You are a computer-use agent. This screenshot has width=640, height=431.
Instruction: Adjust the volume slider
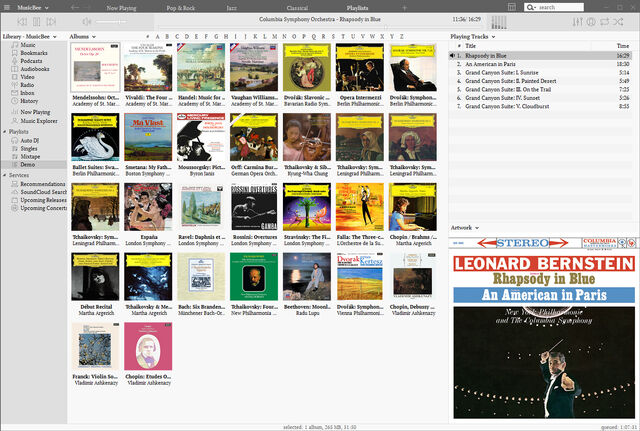click(x=110, y=22)
